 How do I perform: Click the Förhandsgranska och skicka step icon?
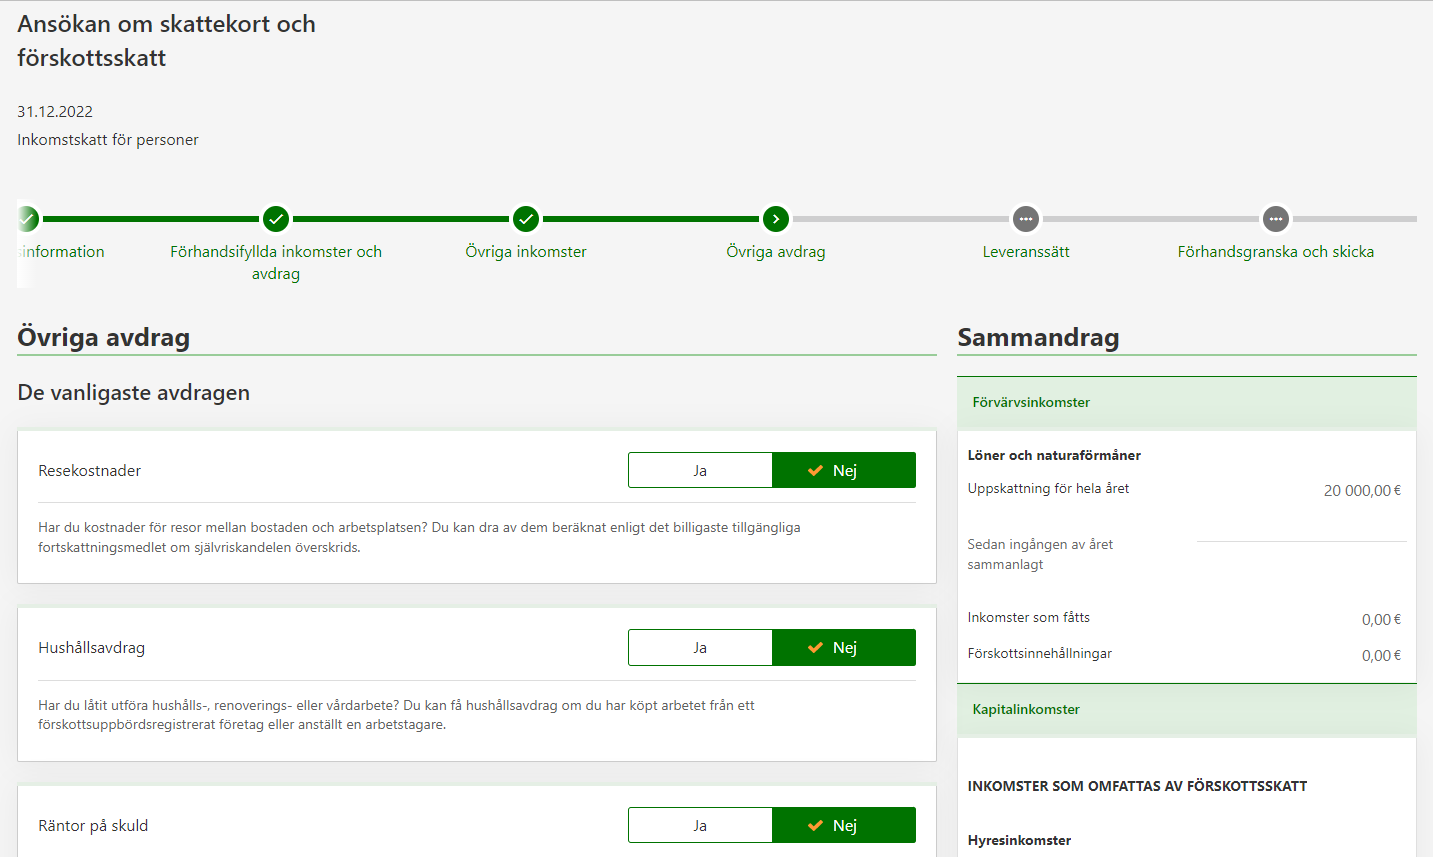(1276, 219)
